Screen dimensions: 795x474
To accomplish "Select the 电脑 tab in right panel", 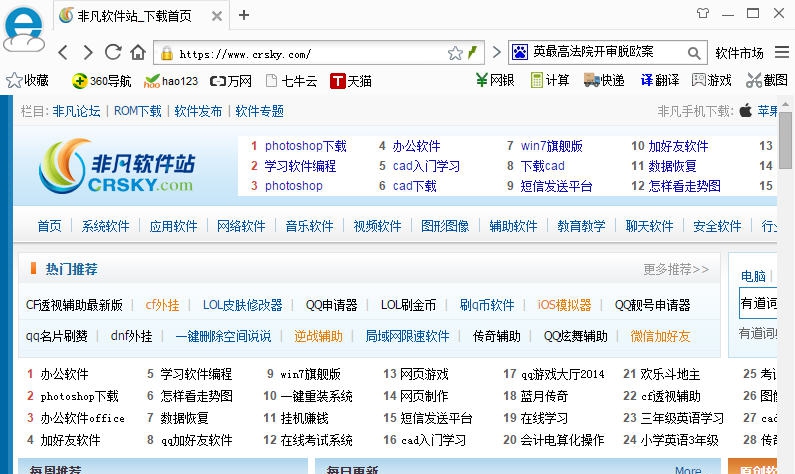I will (753, 276).
